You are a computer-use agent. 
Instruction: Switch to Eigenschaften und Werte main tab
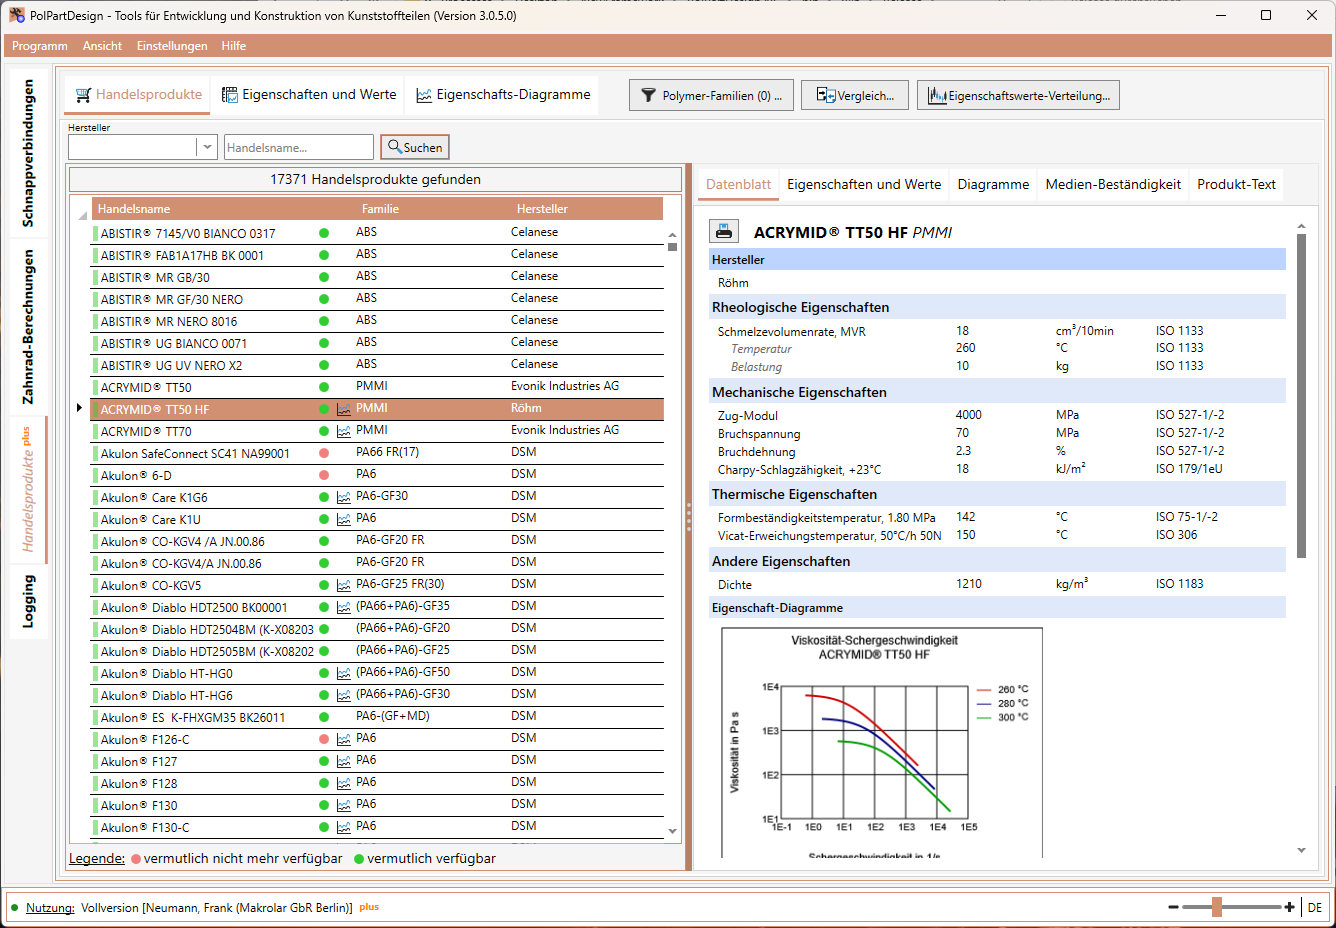[308, 95]
